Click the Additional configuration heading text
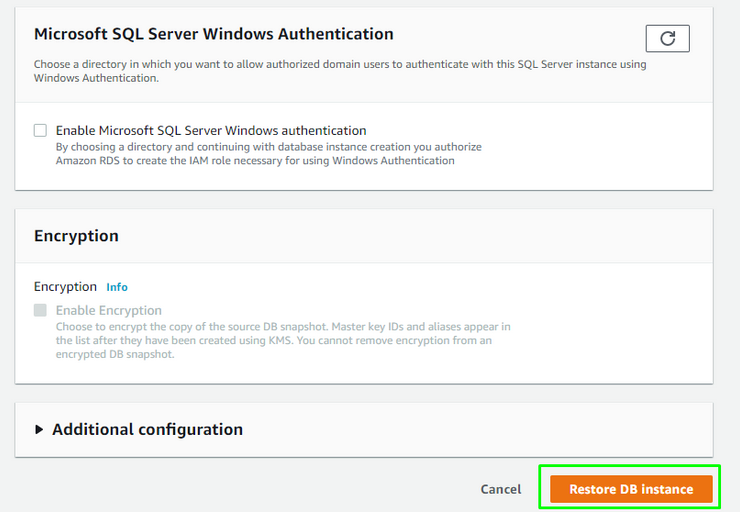Screen dimensions: 740x512 147,429
